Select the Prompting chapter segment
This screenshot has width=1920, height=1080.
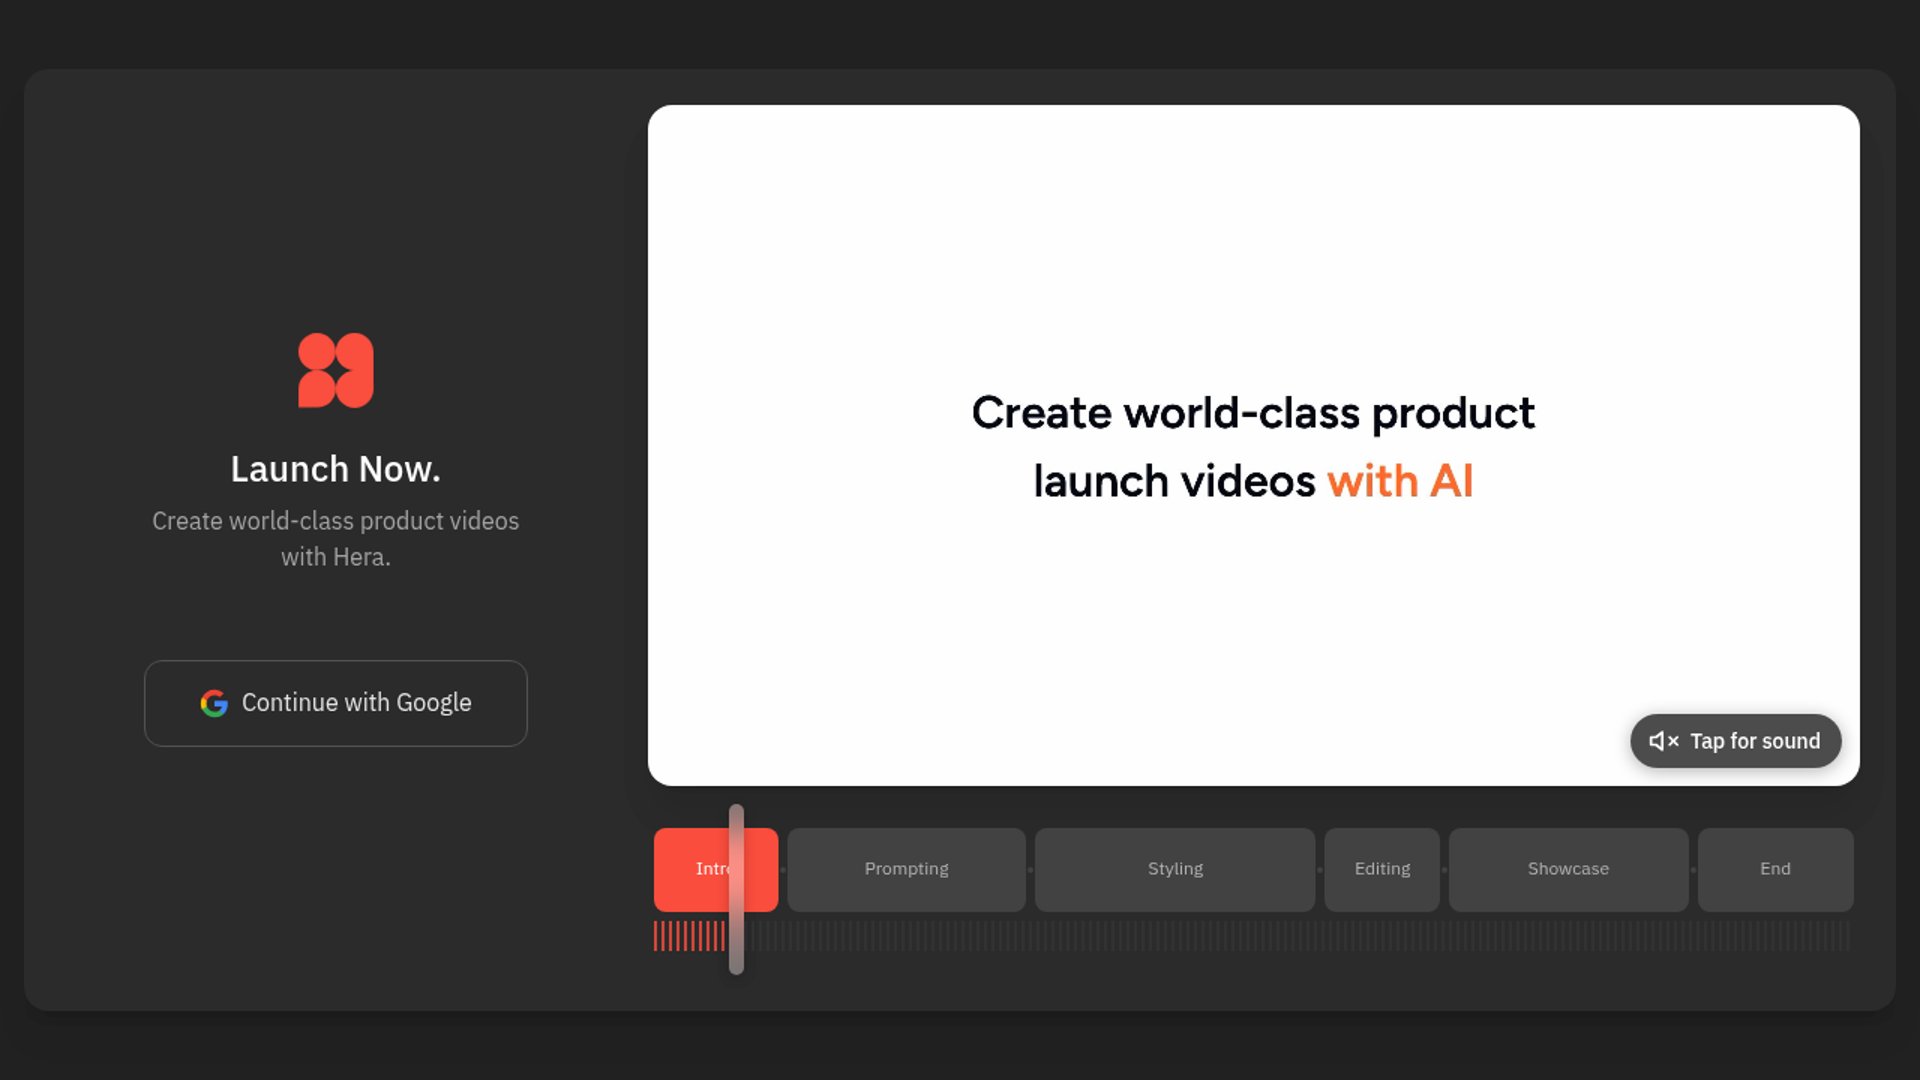[906, 869]
